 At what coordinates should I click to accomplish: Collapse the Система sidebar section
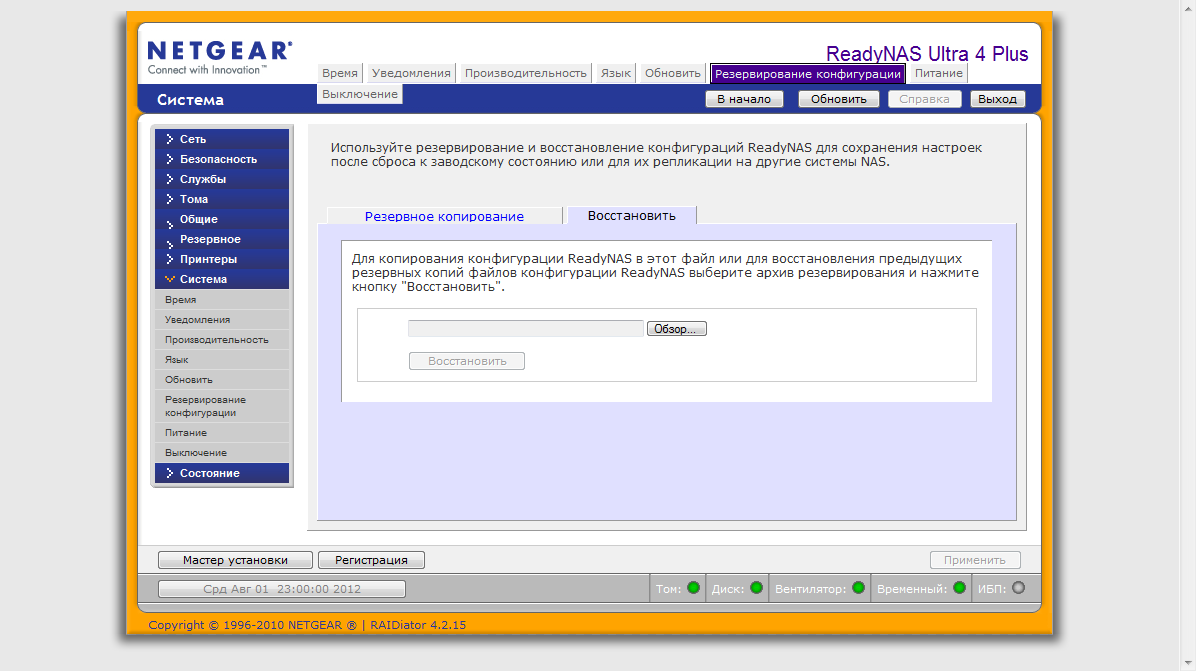[222, 278]
